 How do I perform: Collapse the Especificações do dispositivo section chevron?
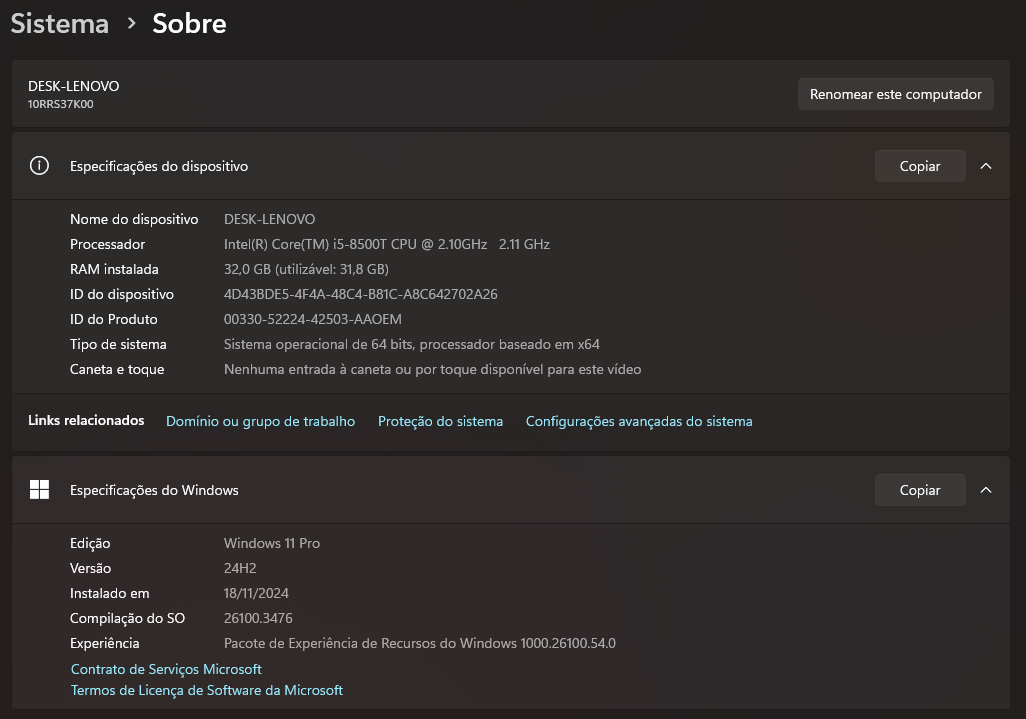click(986, 166)
